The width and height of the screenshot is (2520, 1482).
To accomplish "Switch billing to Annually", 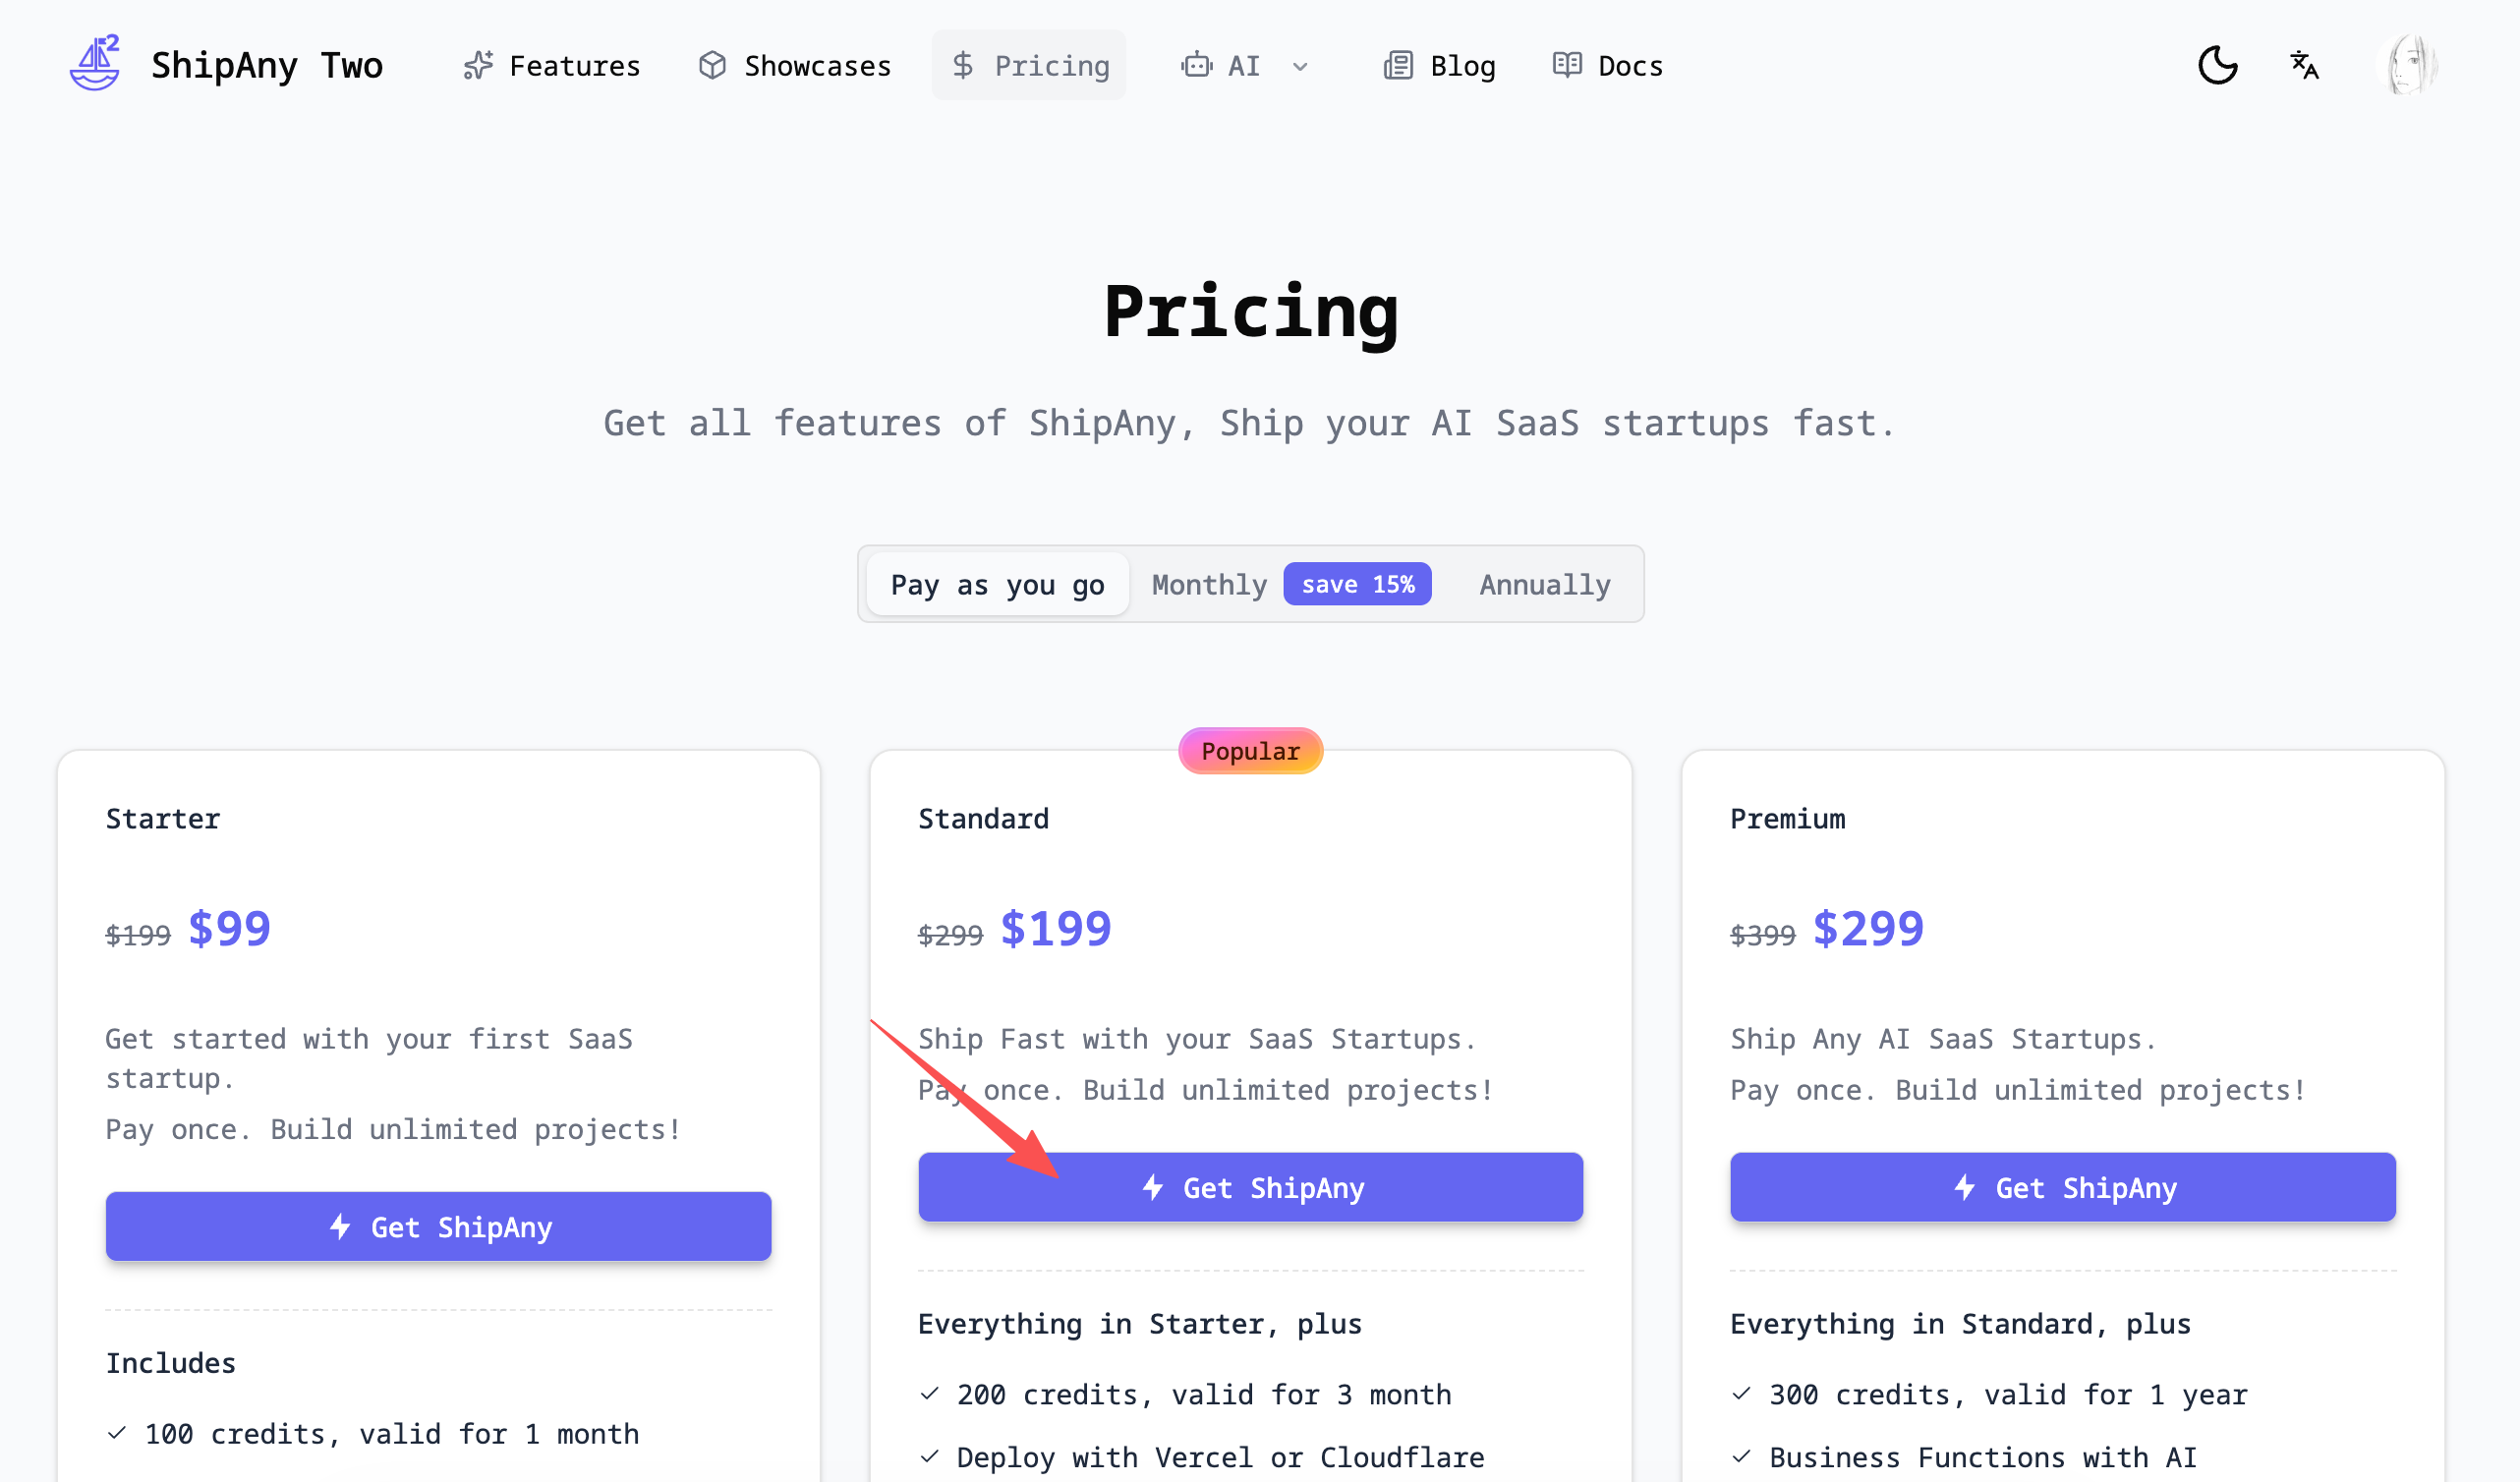I will click(x=1544, y=585).
